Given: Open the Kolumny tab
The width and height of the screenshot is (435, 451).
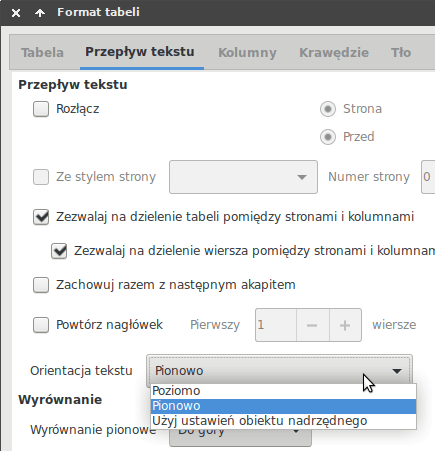Looking at the screenshot, I should 247,53.
